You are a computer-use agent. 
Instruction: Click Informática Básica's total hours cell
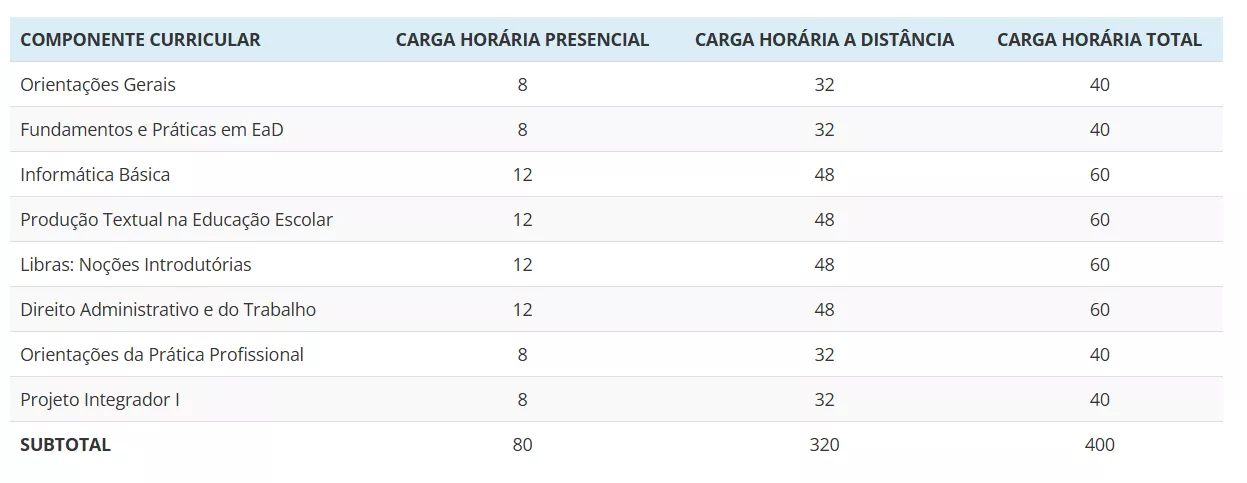1099,175
